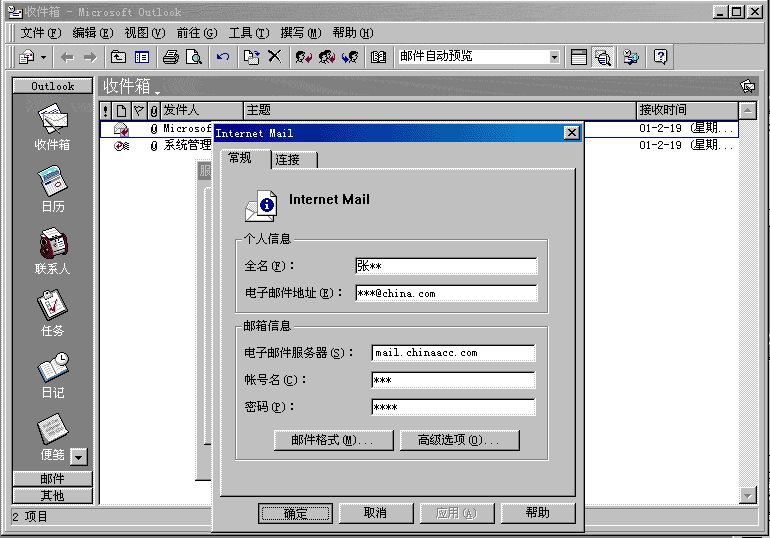
Task: Close the Internet Mail dialog
Action: [x=572, y=133]
